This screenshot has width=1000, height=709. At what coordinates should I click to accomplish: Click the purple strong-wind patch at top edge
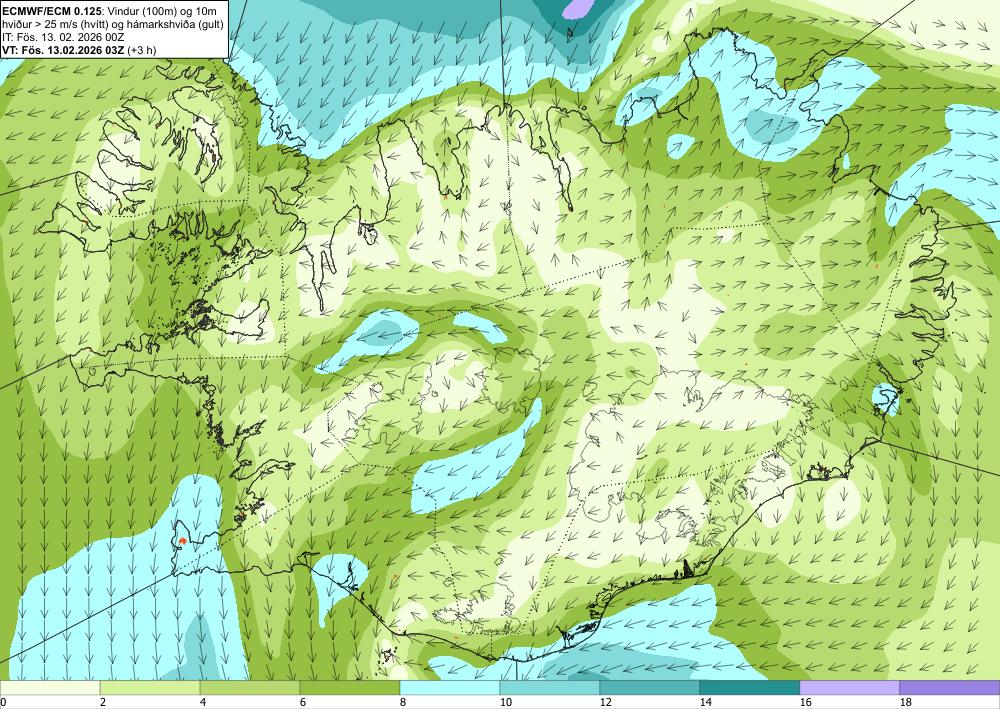[577, 8]
